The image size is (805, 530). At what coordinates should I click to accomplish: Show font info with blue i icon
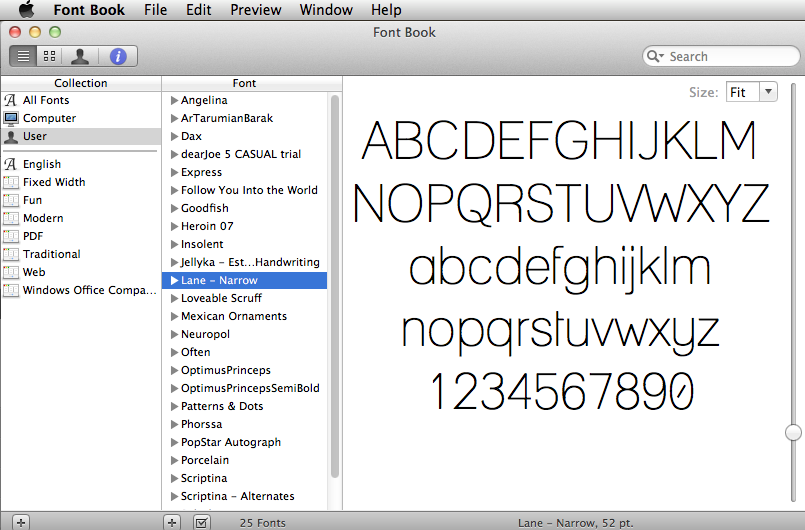pos(118,56)
